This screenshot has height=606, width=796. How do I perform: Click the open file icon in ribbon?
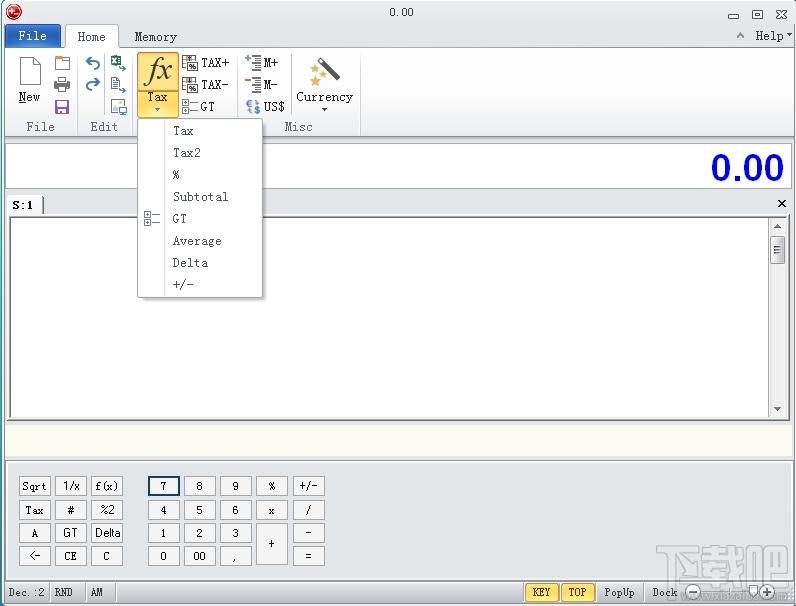[62, 63]
